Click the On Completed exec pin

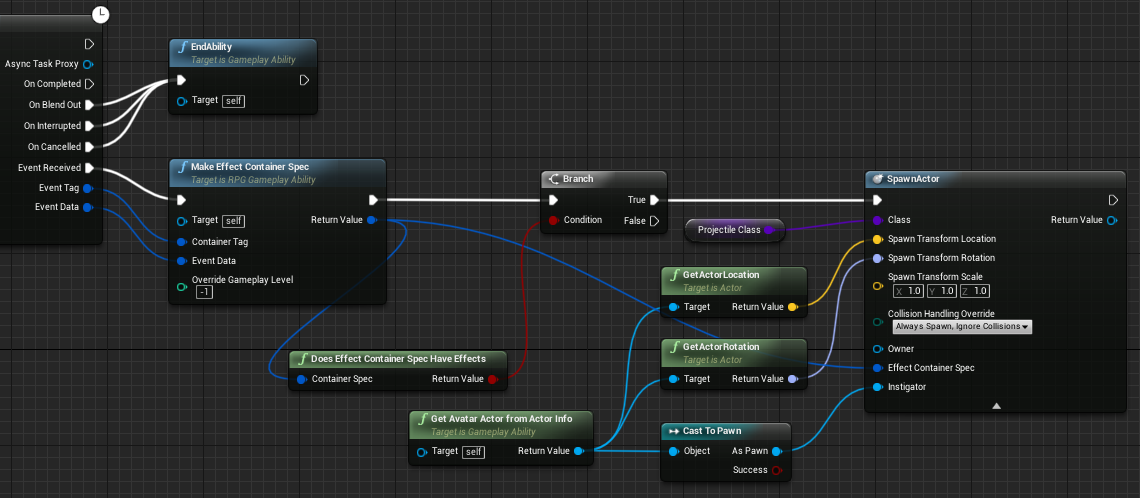pyautogui.click(x=89, y=84)
